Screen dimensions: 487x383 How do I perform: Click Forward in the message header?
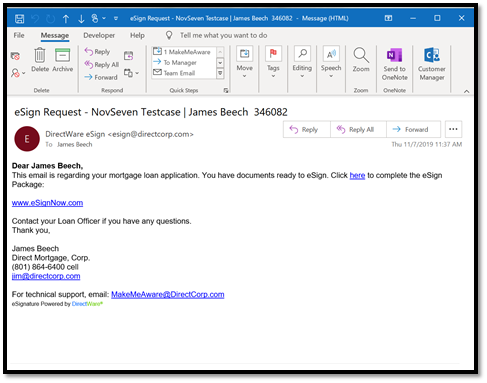(x=413, y=129)
